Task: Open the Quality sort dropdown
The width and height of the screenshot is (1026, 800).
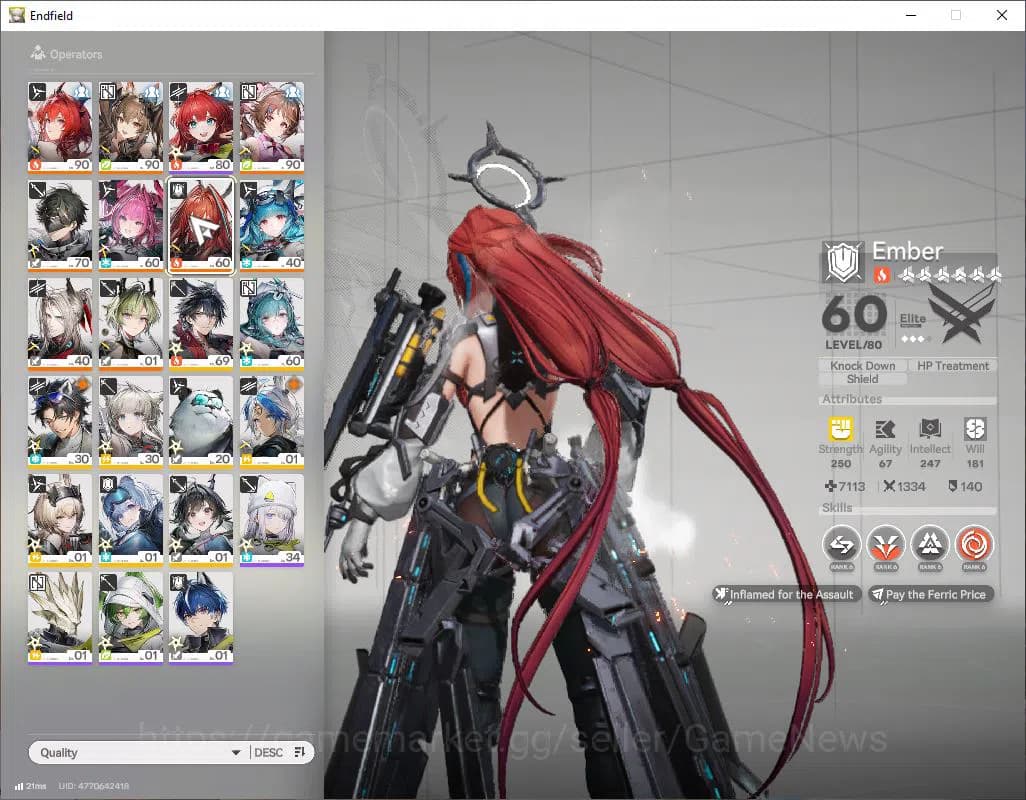Action: [171, 752]
